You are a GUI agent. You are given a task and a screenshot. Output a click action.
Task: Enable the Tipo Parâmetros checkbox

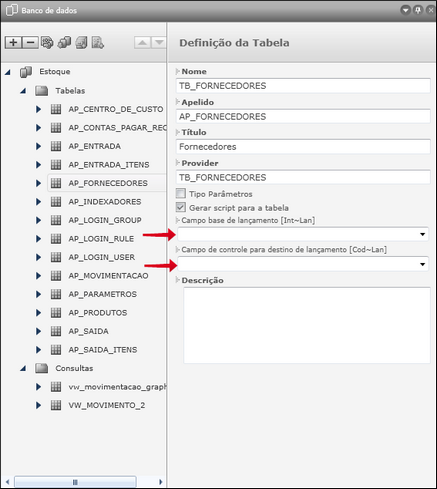(181, 193)
